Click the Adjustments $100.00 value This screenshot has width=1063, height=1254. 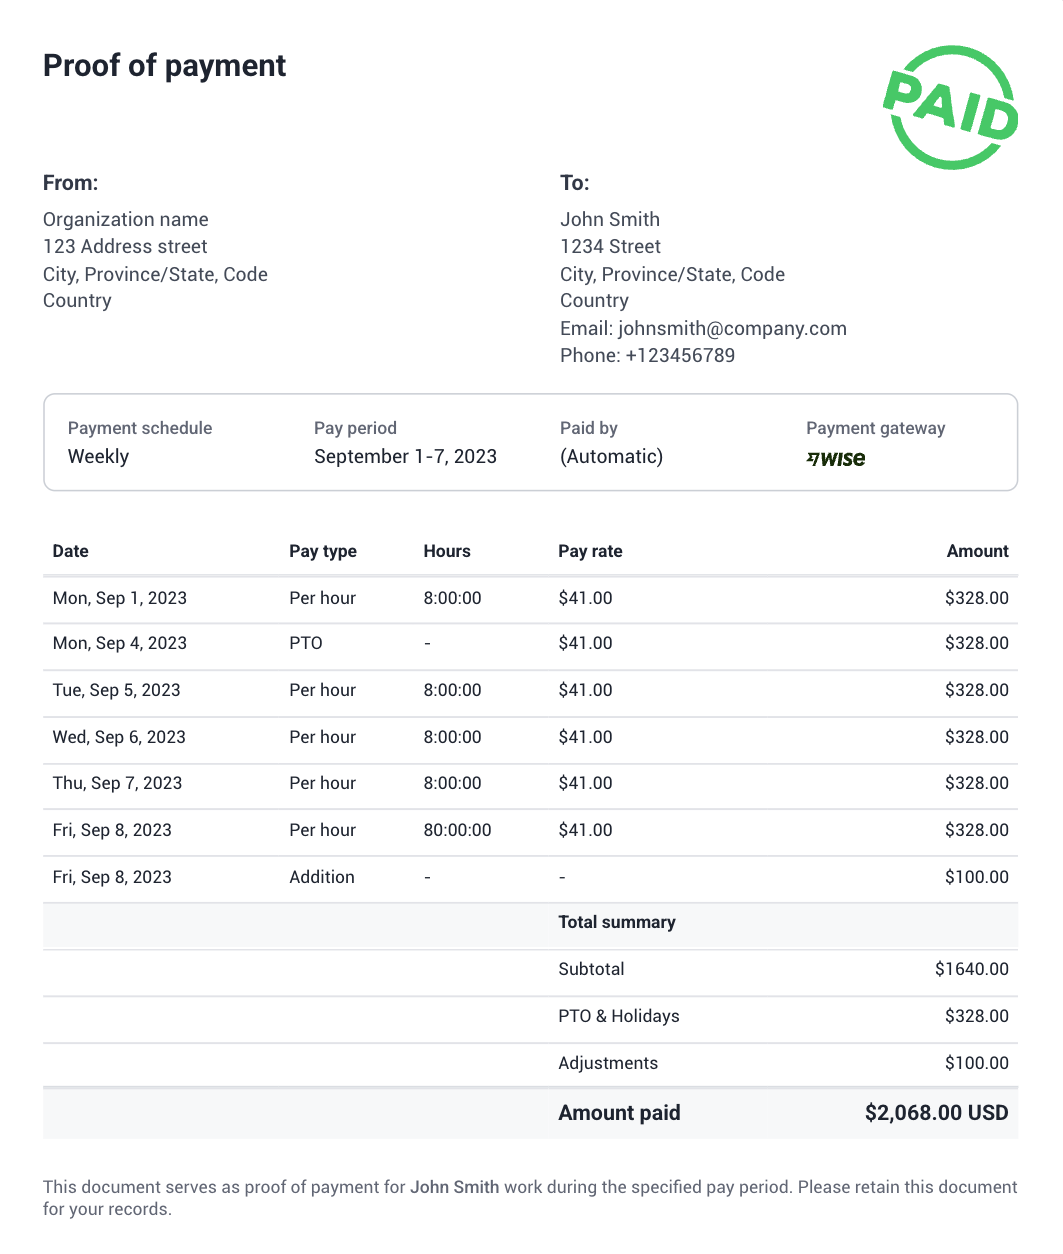click(976, 1063)
